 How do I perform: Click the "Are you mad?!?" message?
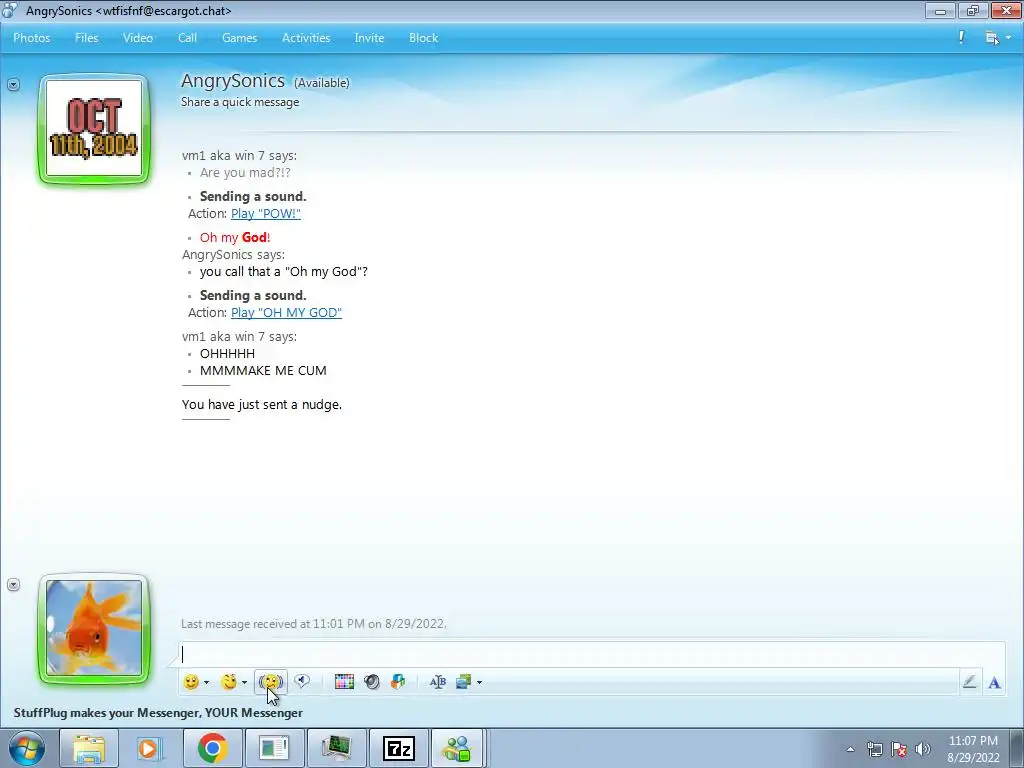[x=245, y=172]
